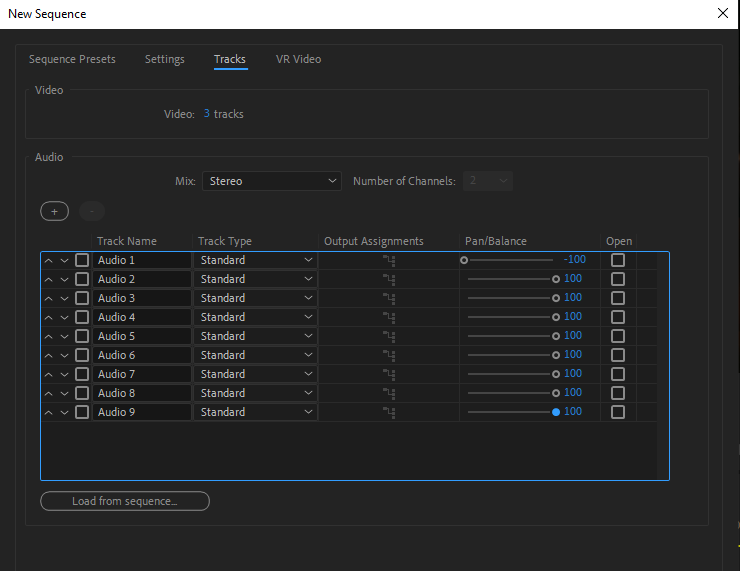Close the New Sequence dialog

[723, 13]
